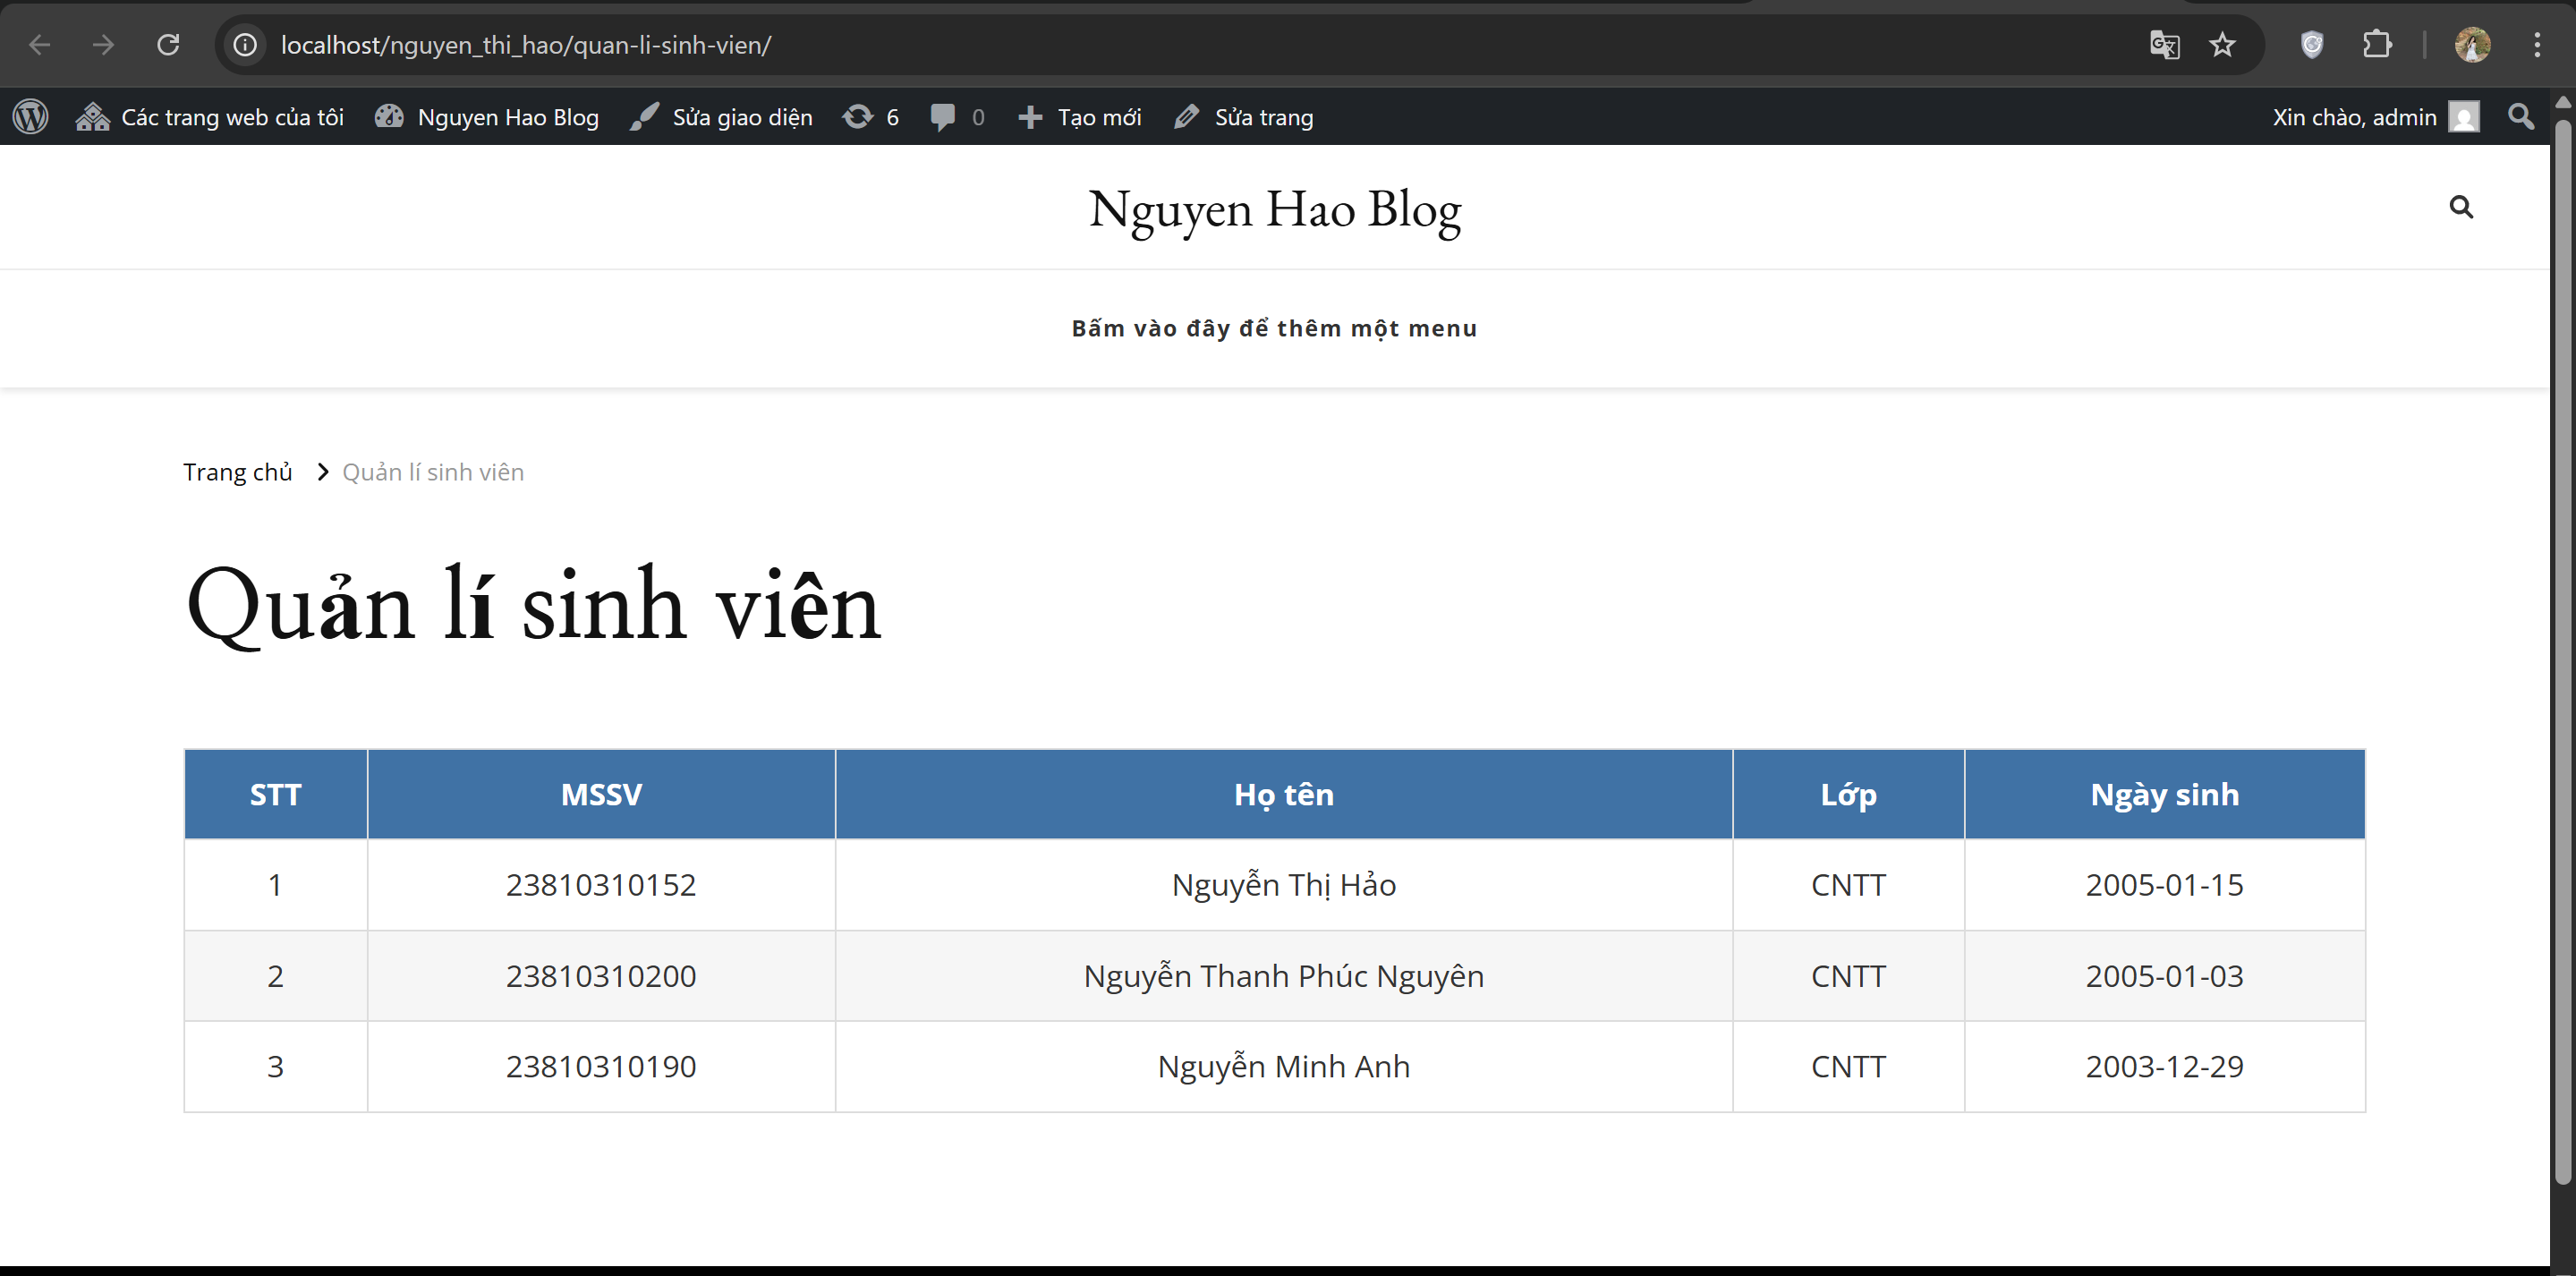Click MSSV 23810310200 cell

[601, 976]
